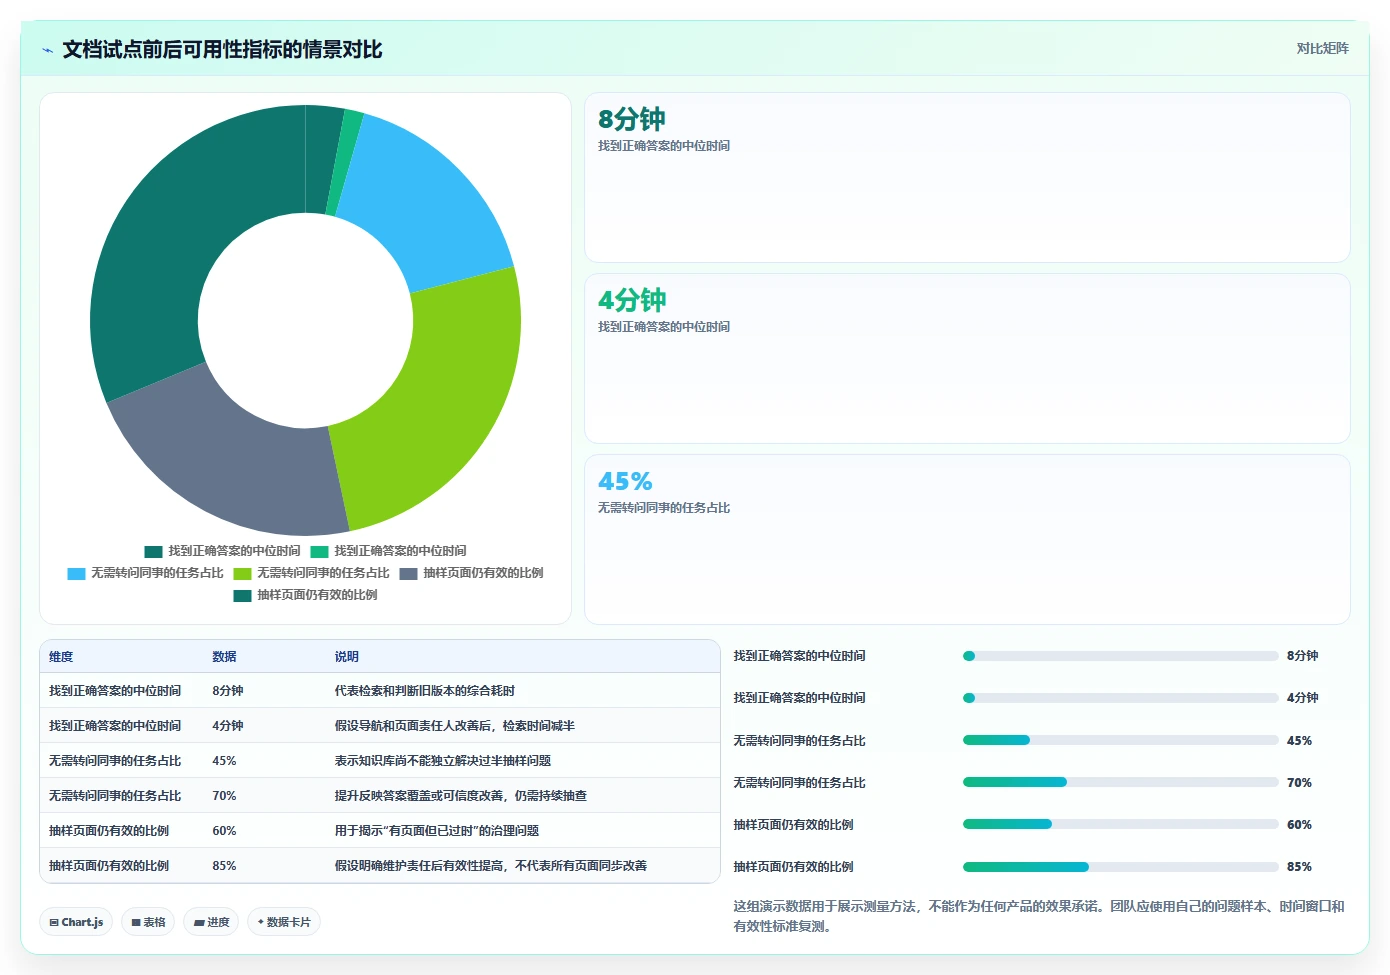Click the blue icon beside the page title
Viewport: 1390px width, 975px height.
tap(47, 50)
